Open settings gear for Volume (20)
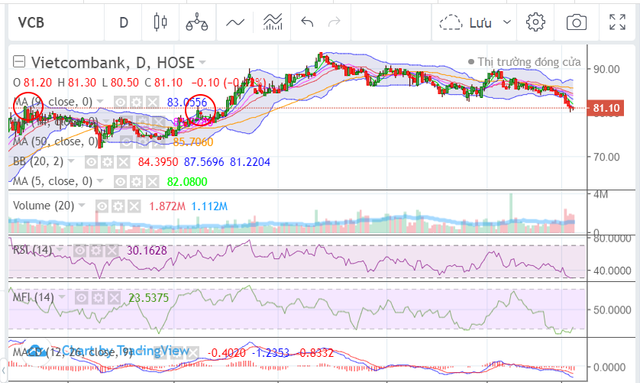This screenshot has height=383, width=640. (x=118, y=206)
